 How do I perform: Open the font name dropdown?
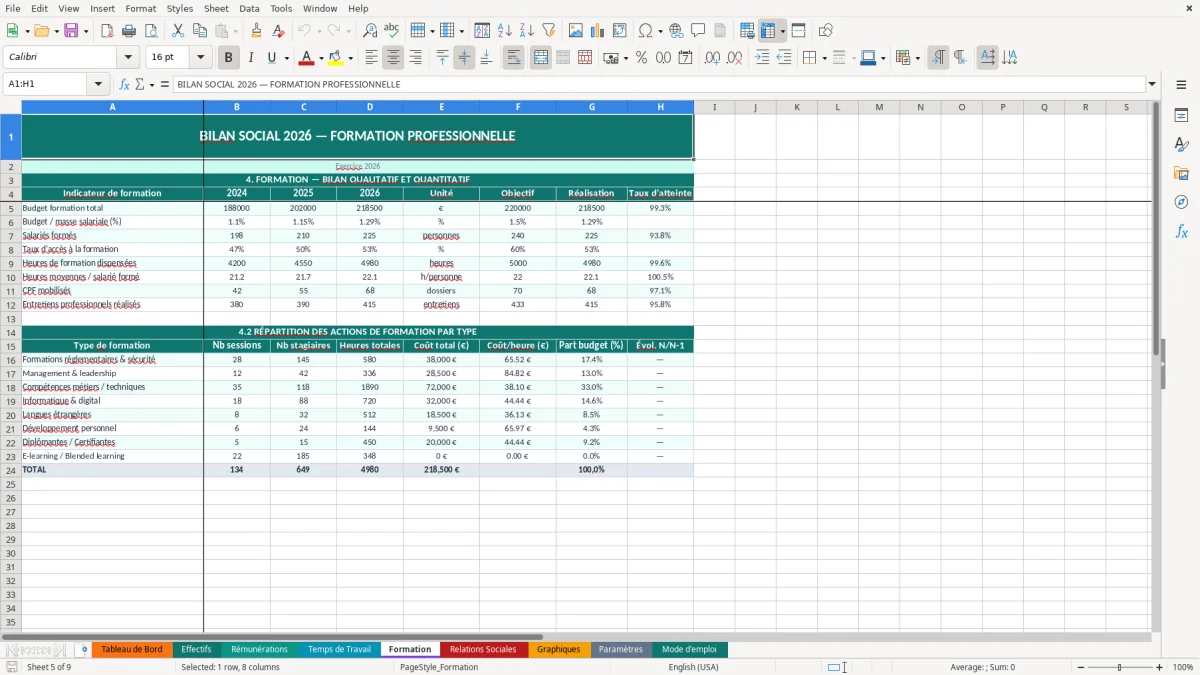(128, 58)
